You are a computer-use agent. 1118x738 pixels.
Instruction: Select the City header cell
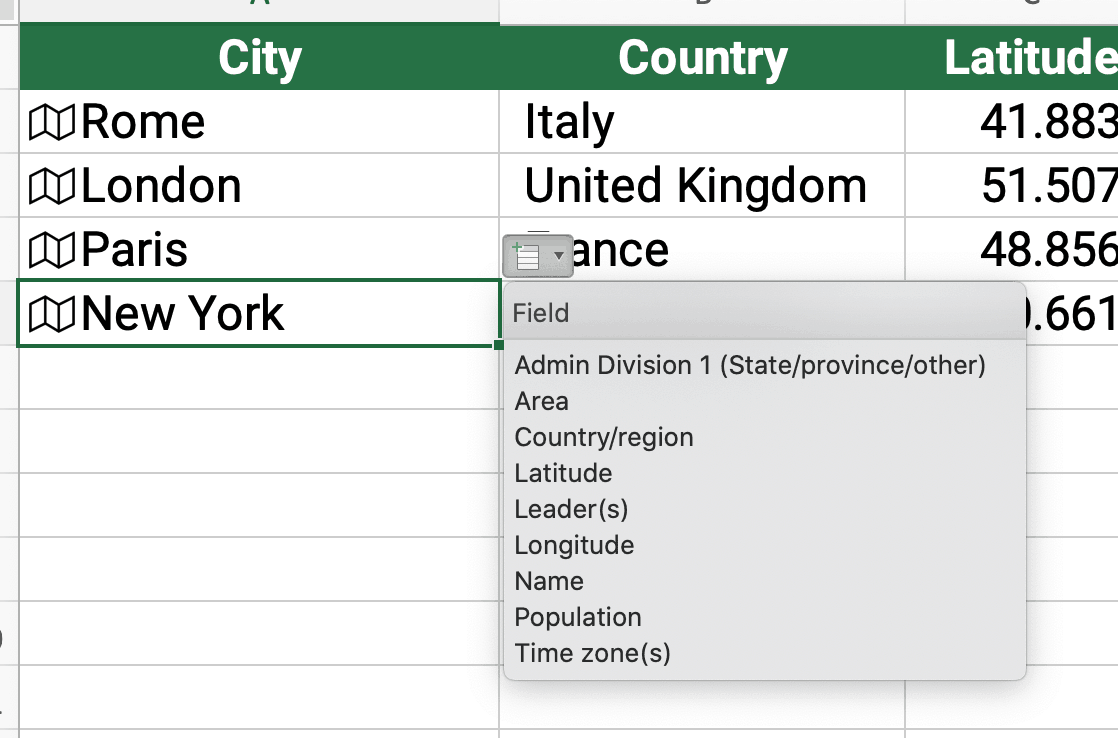[x=260, y=58]
